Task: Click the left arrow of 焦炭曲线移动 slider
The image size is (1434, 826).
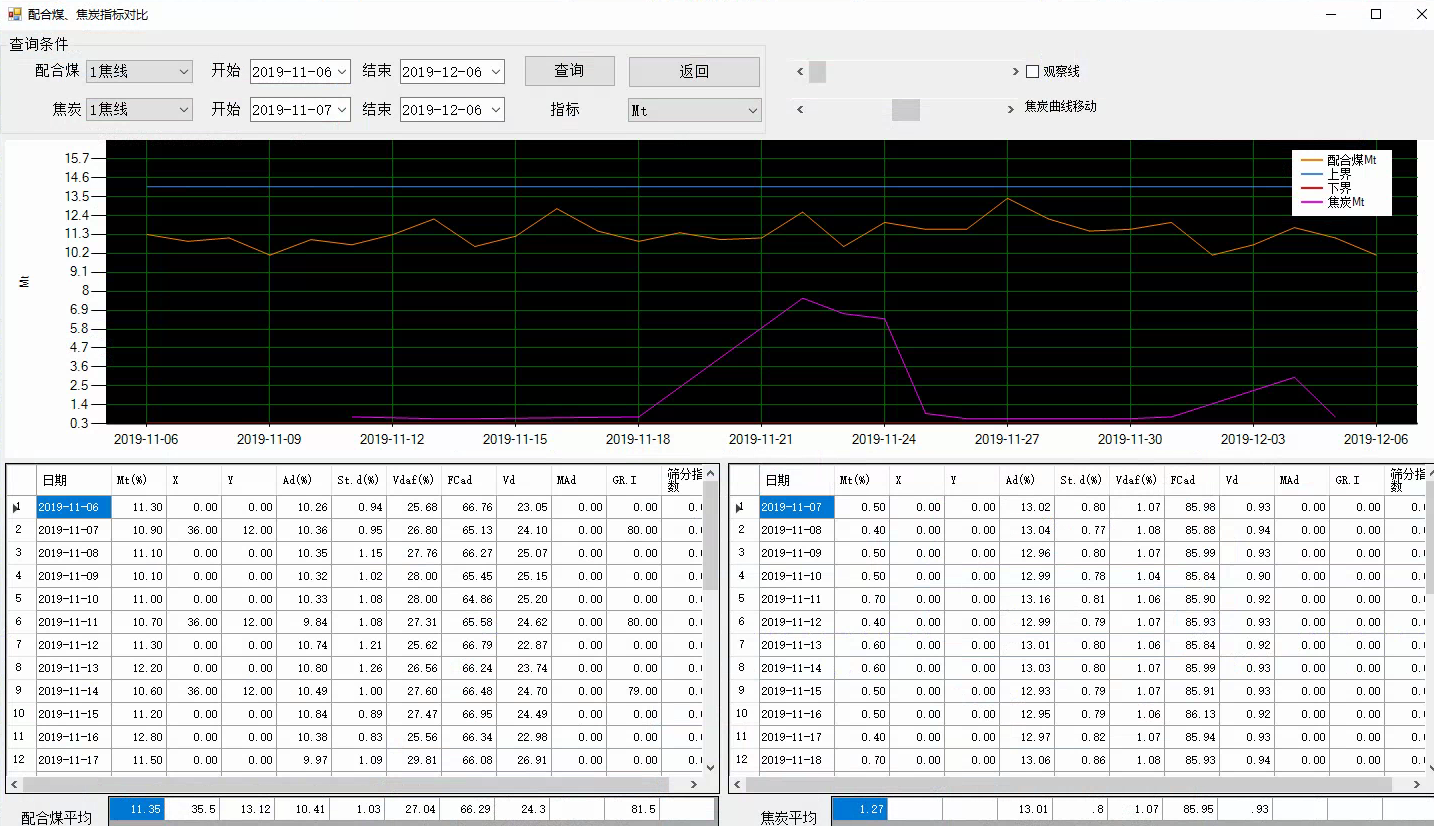Action: [x=800, y=109]
